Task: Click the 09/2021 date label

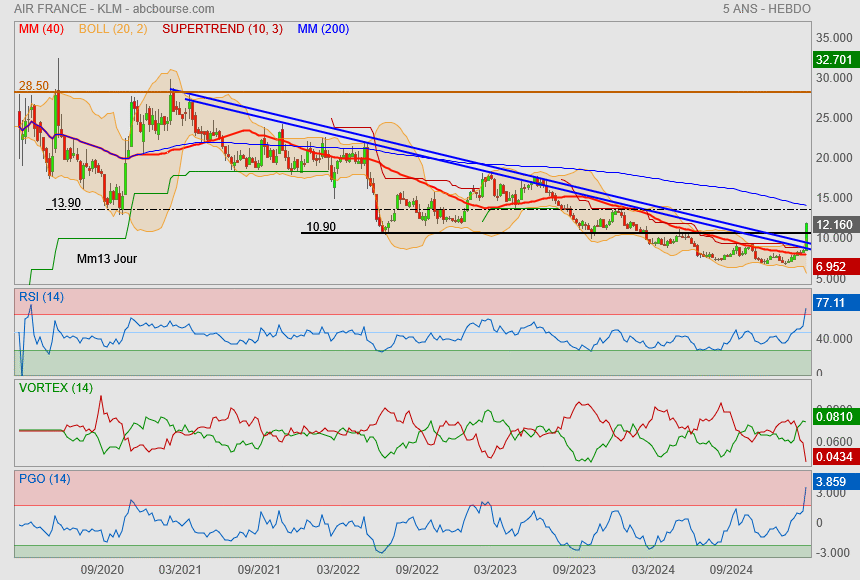Action: [259, 570]
